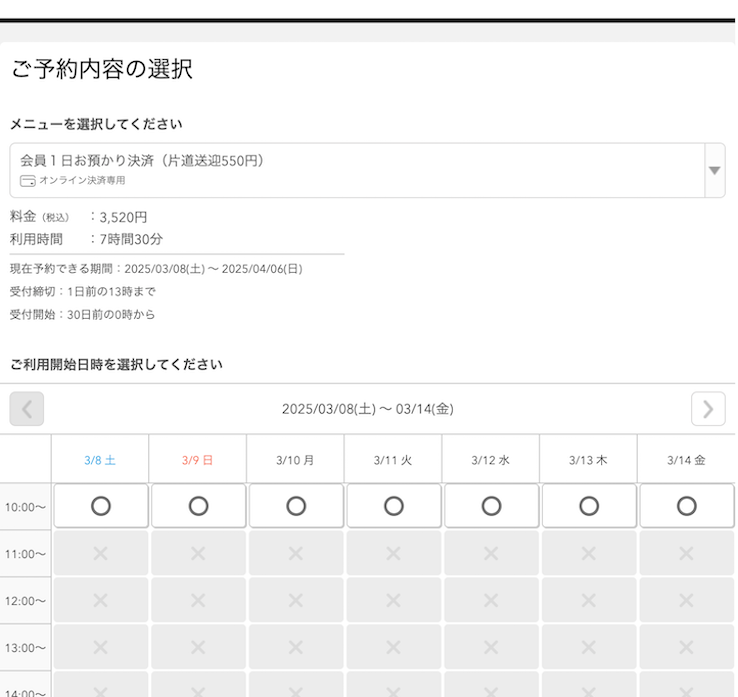Select the 10:00 slot on 3/10 Monday
The image size is (738, 697).
296,506
